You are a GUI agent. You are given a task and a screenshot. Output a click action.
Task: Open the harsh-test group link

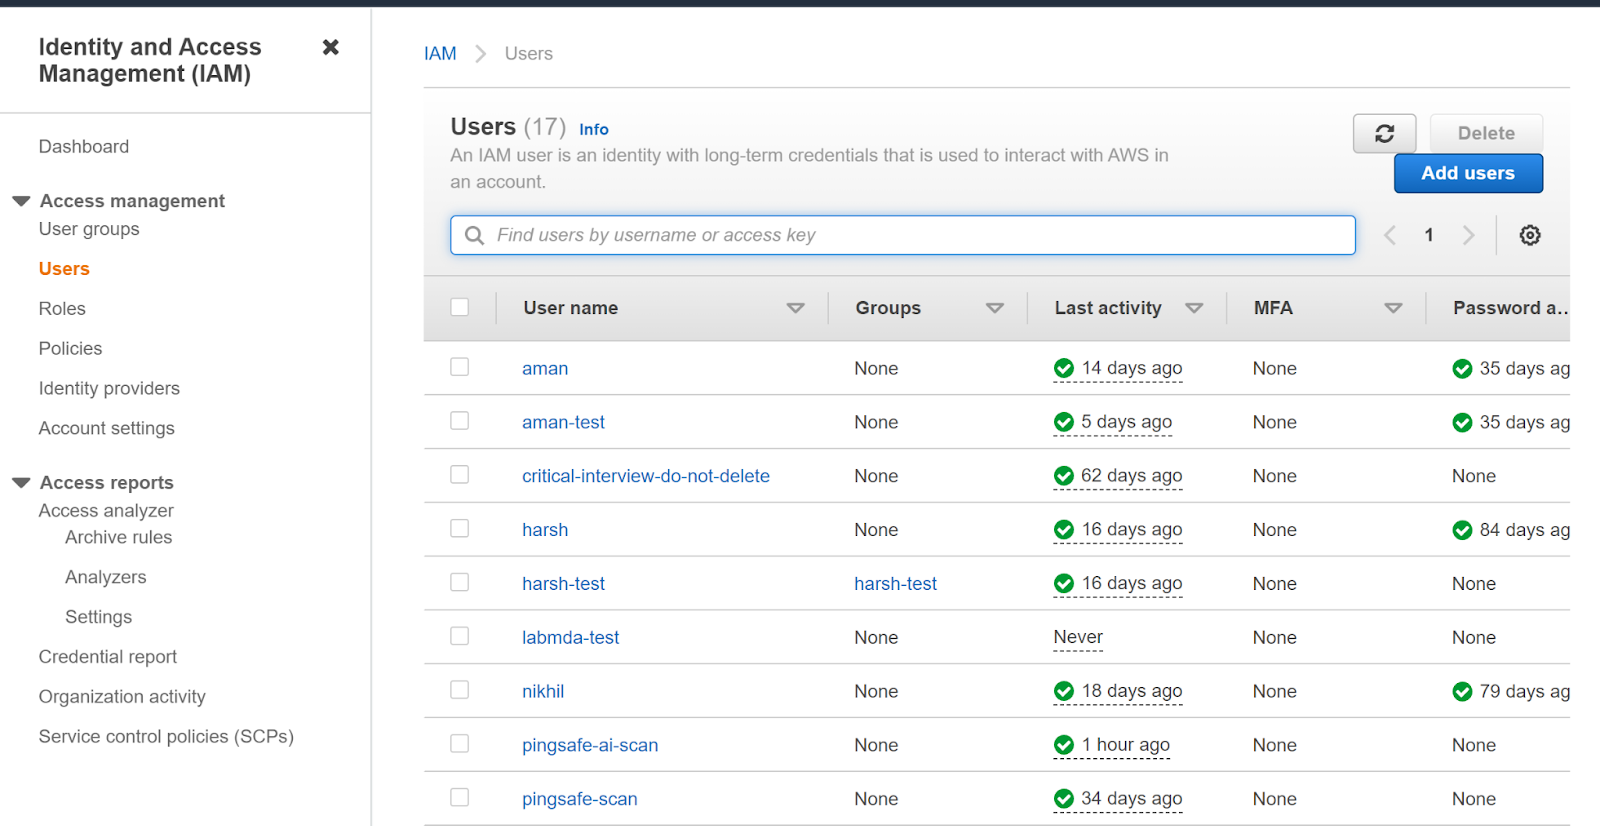tap(895, 584)
